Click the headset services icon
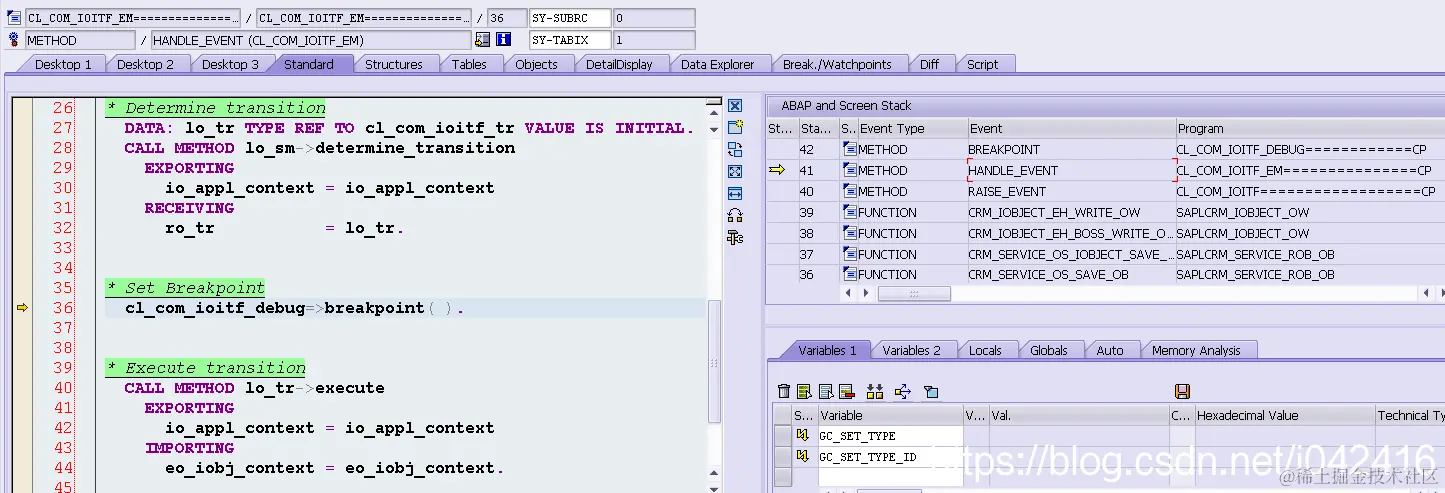Viewport: 1445px width, 493px height. (x=735, y=215)
